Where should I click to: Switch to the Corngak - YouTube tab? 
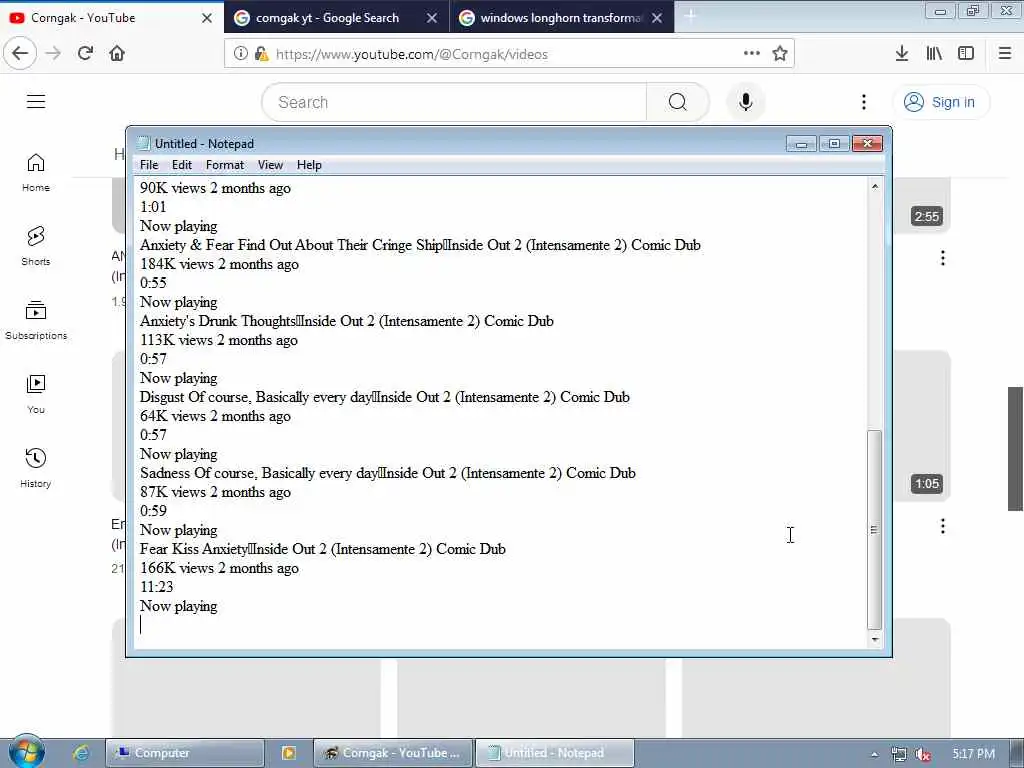click(112, 18)
